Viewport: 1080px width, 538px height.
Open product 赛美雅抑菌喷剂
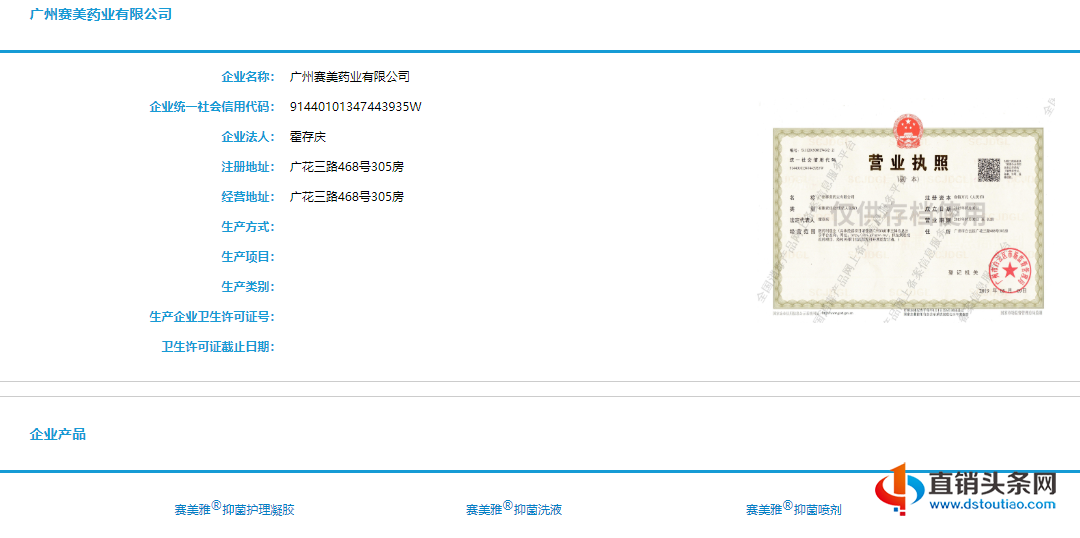pos(793,508)
